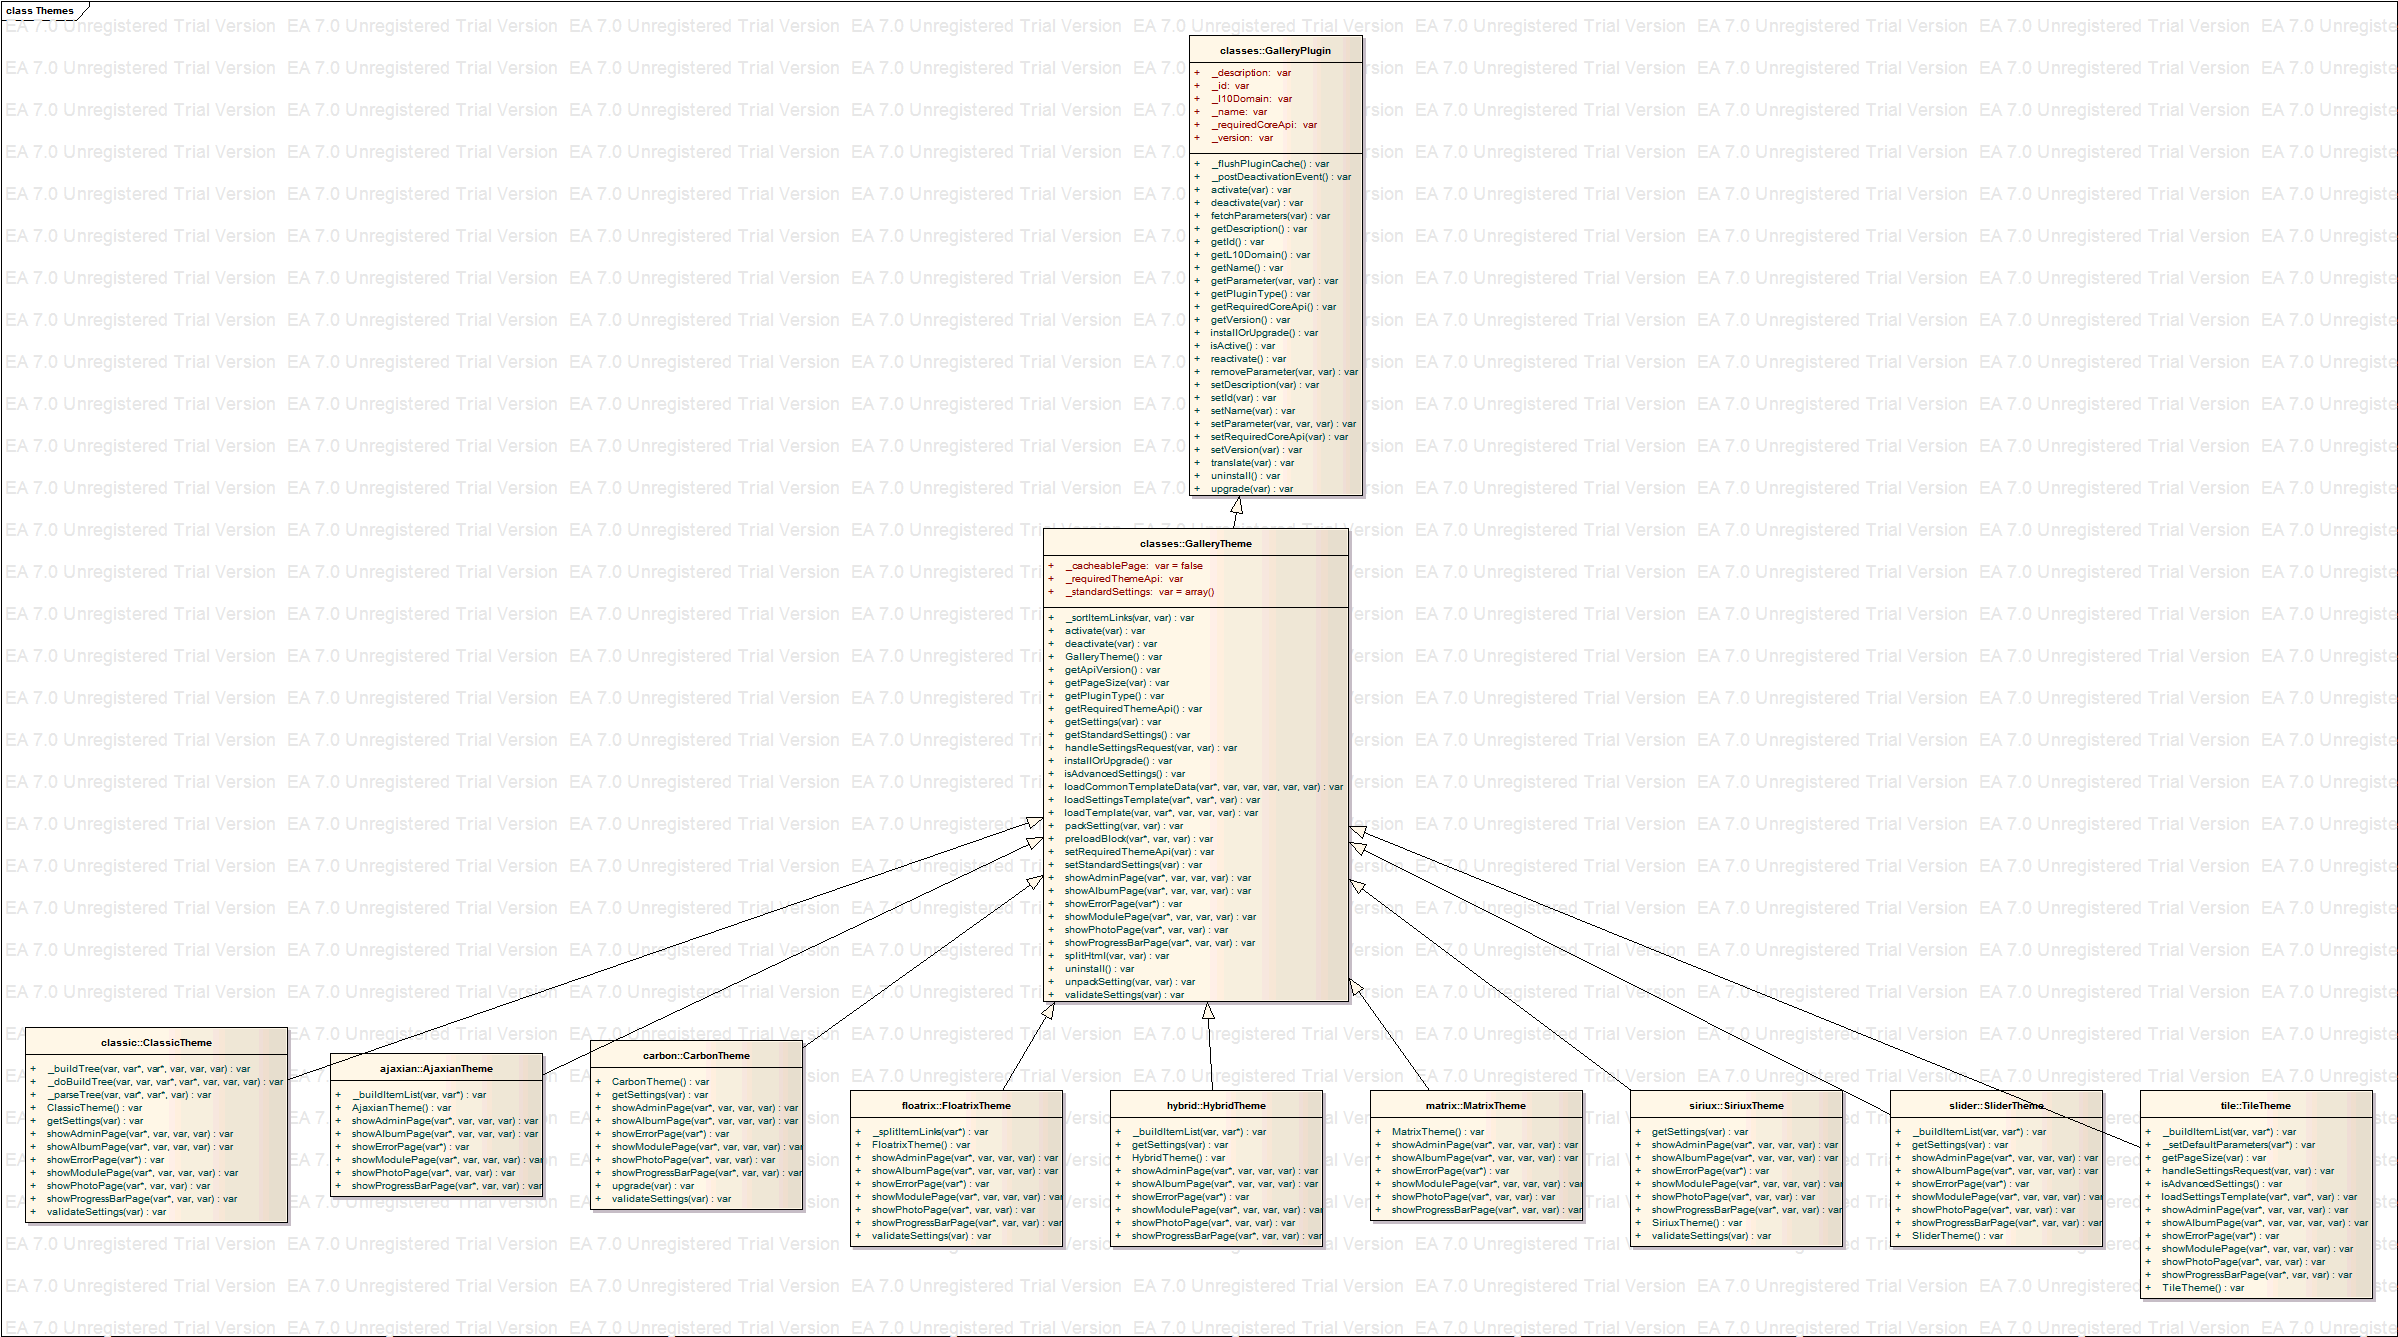
Task: Select the loadCommonTemplateData operation
Action: (x=1203, y=787)
